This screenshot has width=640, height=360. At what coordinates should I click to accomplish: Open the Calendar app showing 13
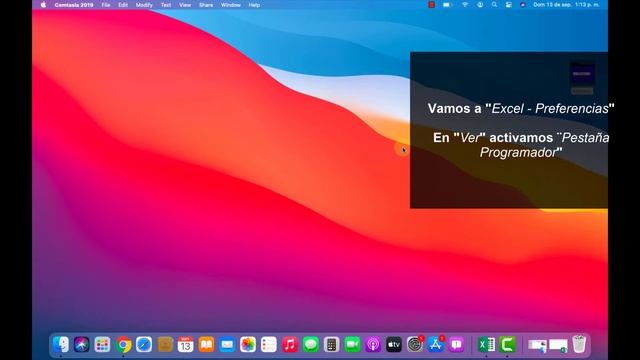point(186,345)
